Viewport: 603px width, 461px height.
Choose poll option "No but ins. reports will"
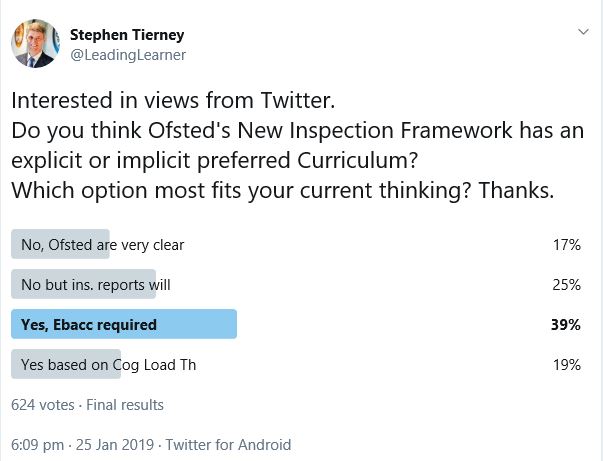point(96,284)
